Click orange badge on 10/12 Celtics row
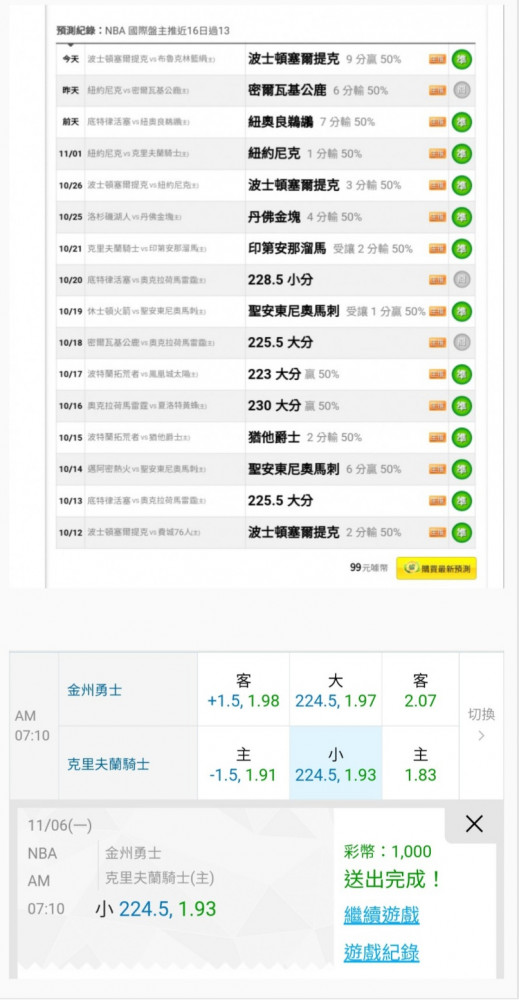Image resolution: width=519 pixels, height=1000 pixels. tap(437, 532)
